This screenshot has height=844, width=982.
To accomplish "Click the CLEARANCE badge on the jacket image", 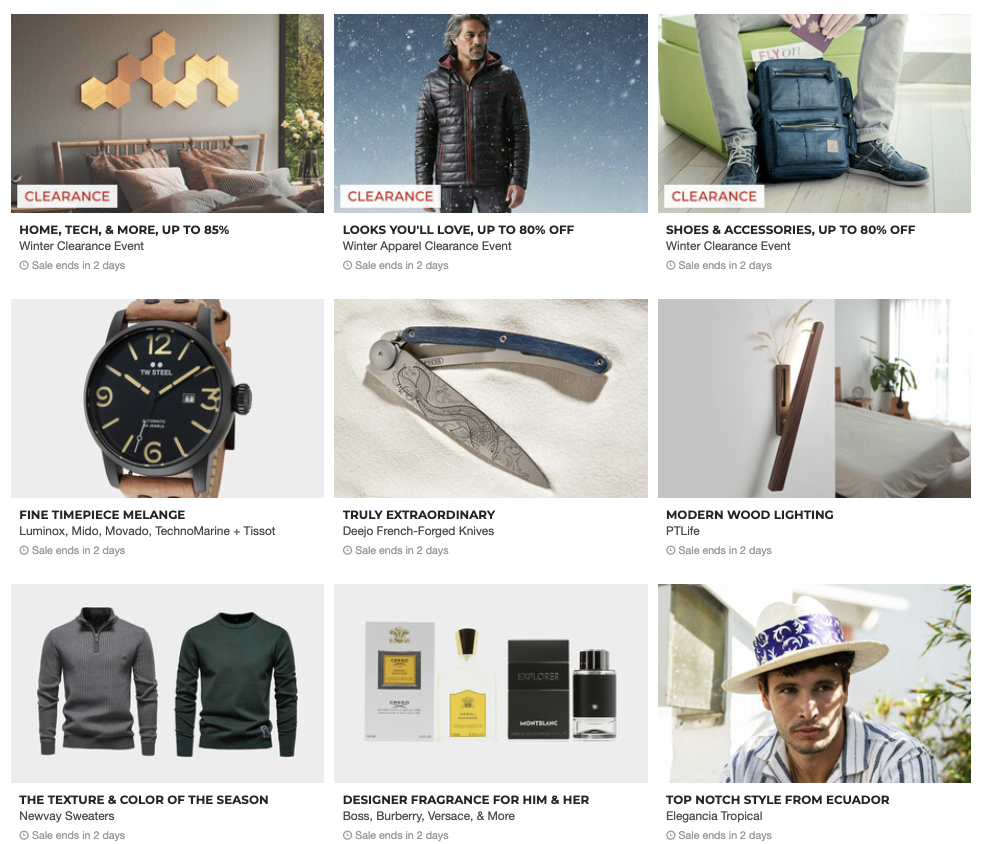I will click(x=390, y=197).
